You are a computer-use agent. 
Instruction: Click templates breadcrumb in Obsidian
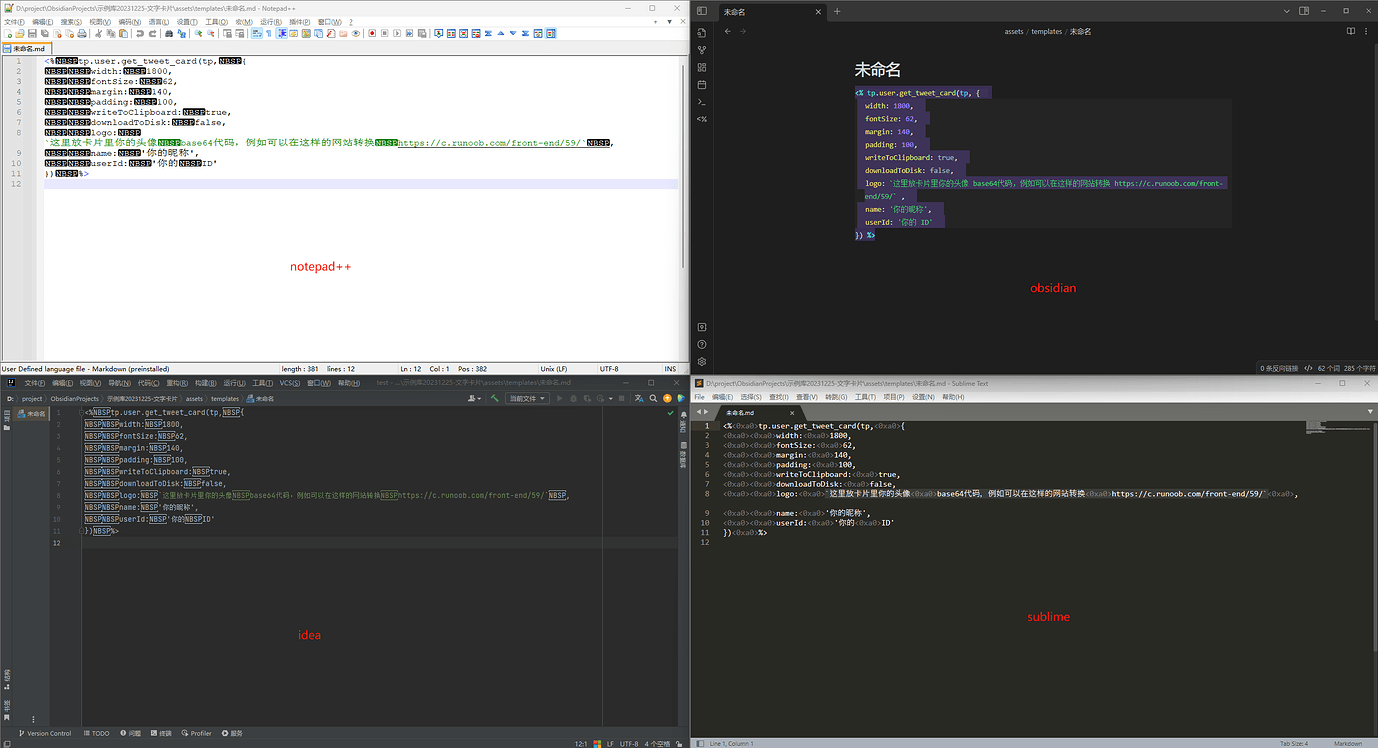point(1047,31)
